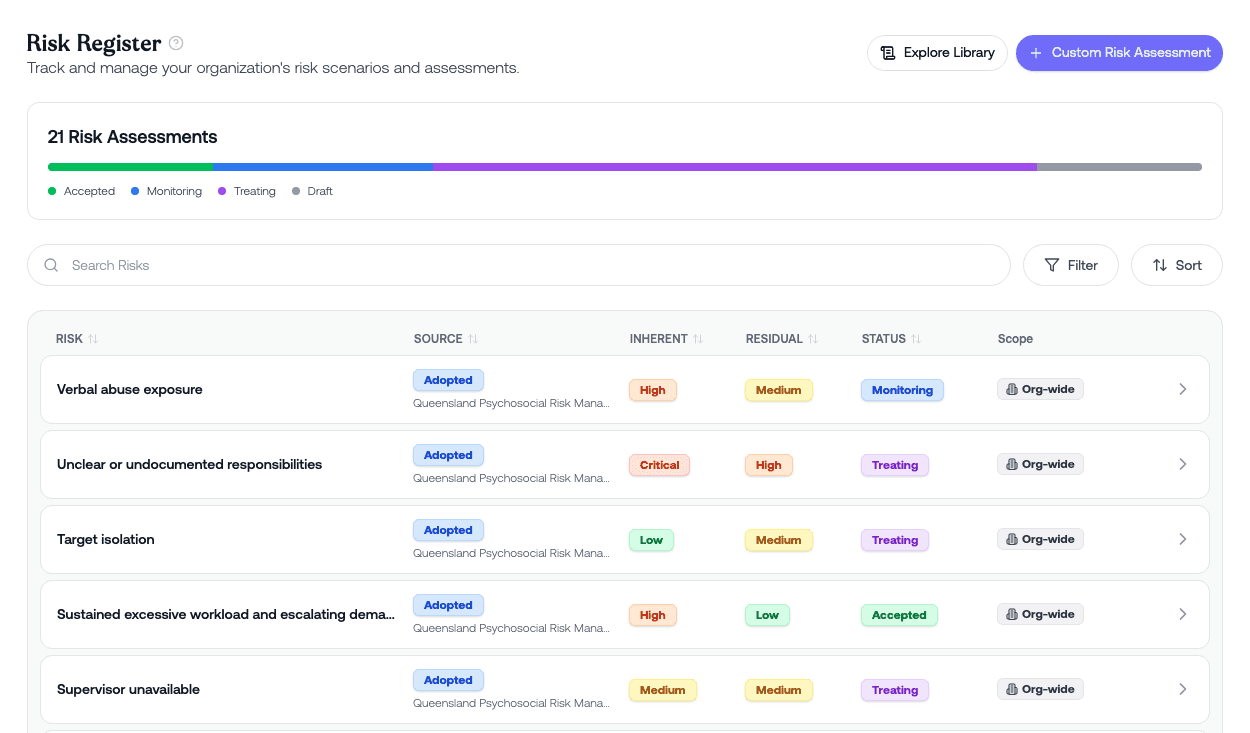This screenshot has height=733, width=1250.
Task: Open Unclear or undocumented responsibilities row chevron
Action: pos(1183,464)
